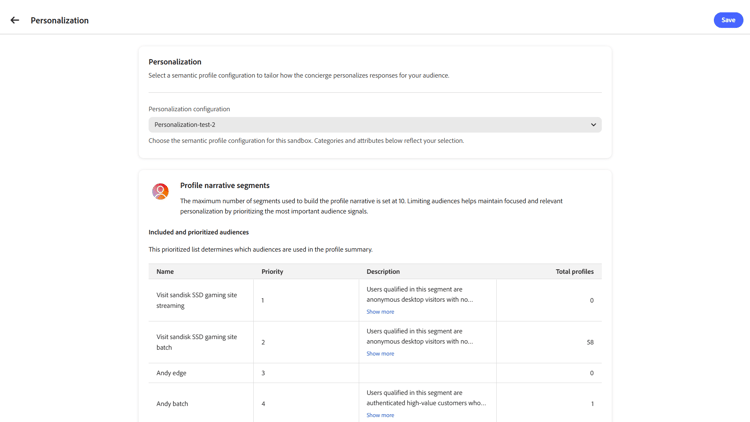Show more for Andy batch description
The height and width of the screenshot is (422, 750).
380,415
